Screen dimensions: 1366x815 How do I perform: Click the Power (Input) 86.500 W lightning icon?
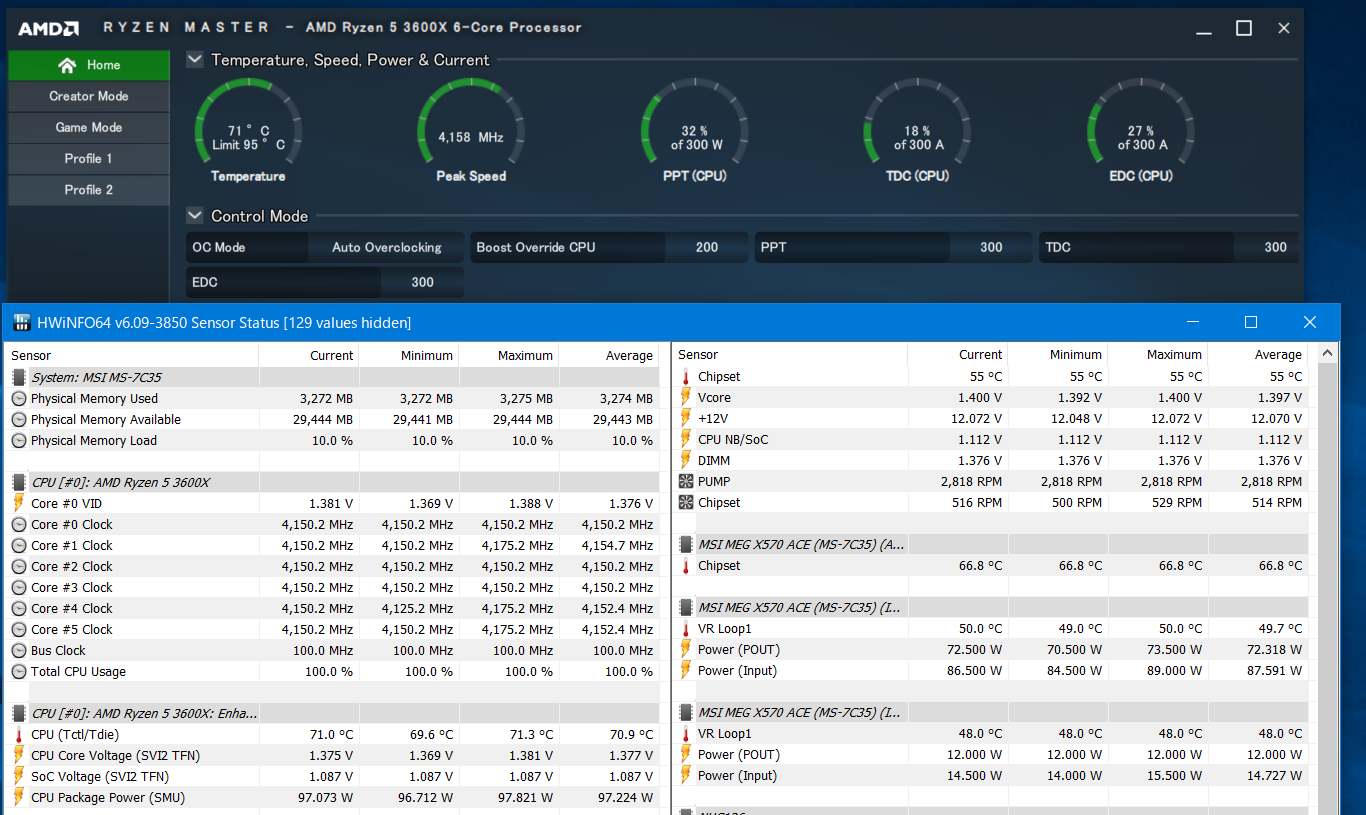pos(685,670)
